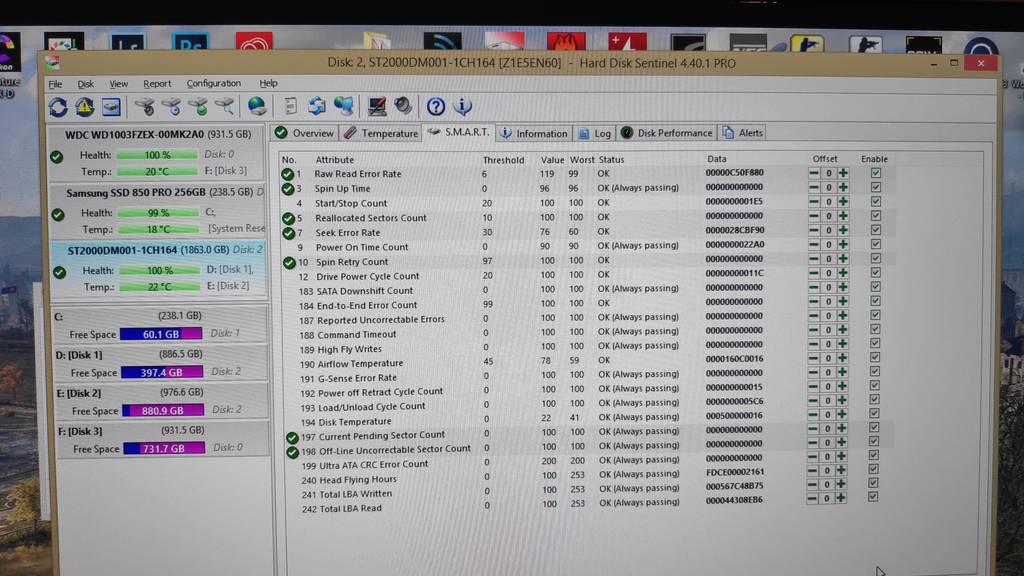Toggle Enable checkbox for Raw Read Error Rate
This screenshot has height=576, width=1024.
[x=876, y=173]
